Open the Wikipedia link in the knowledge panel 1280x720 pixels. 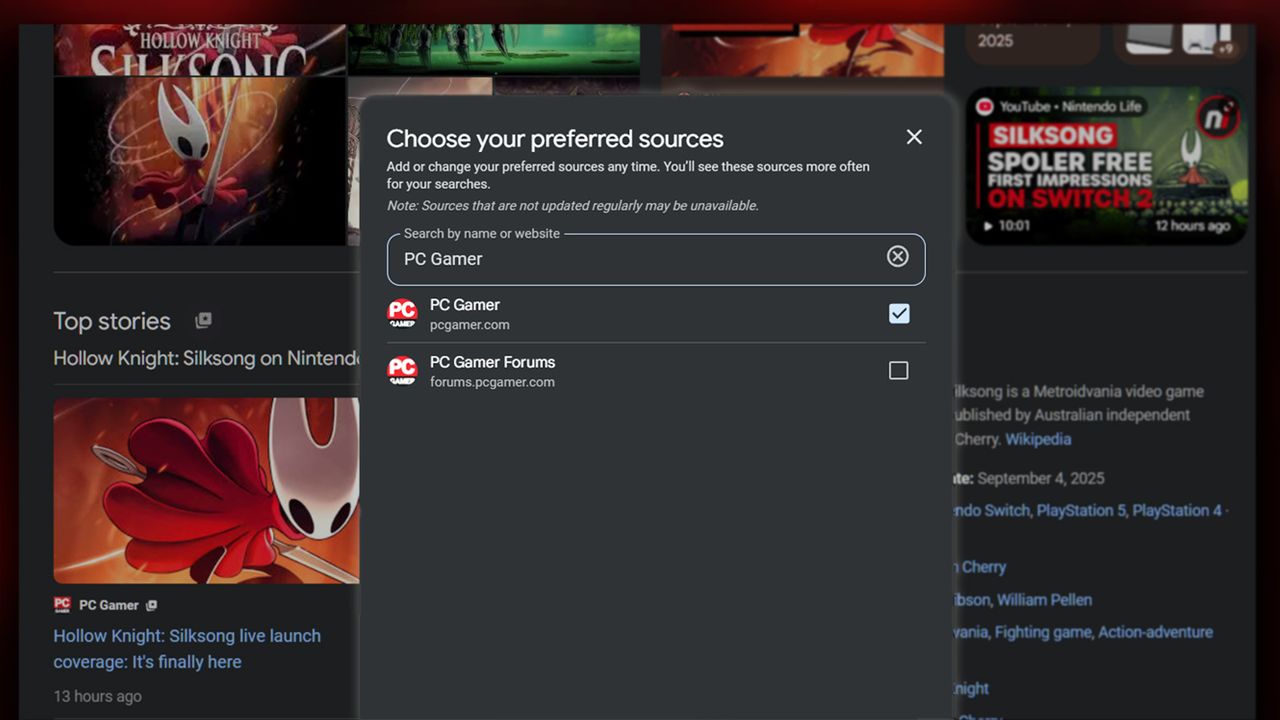[x=1038, y=439]
